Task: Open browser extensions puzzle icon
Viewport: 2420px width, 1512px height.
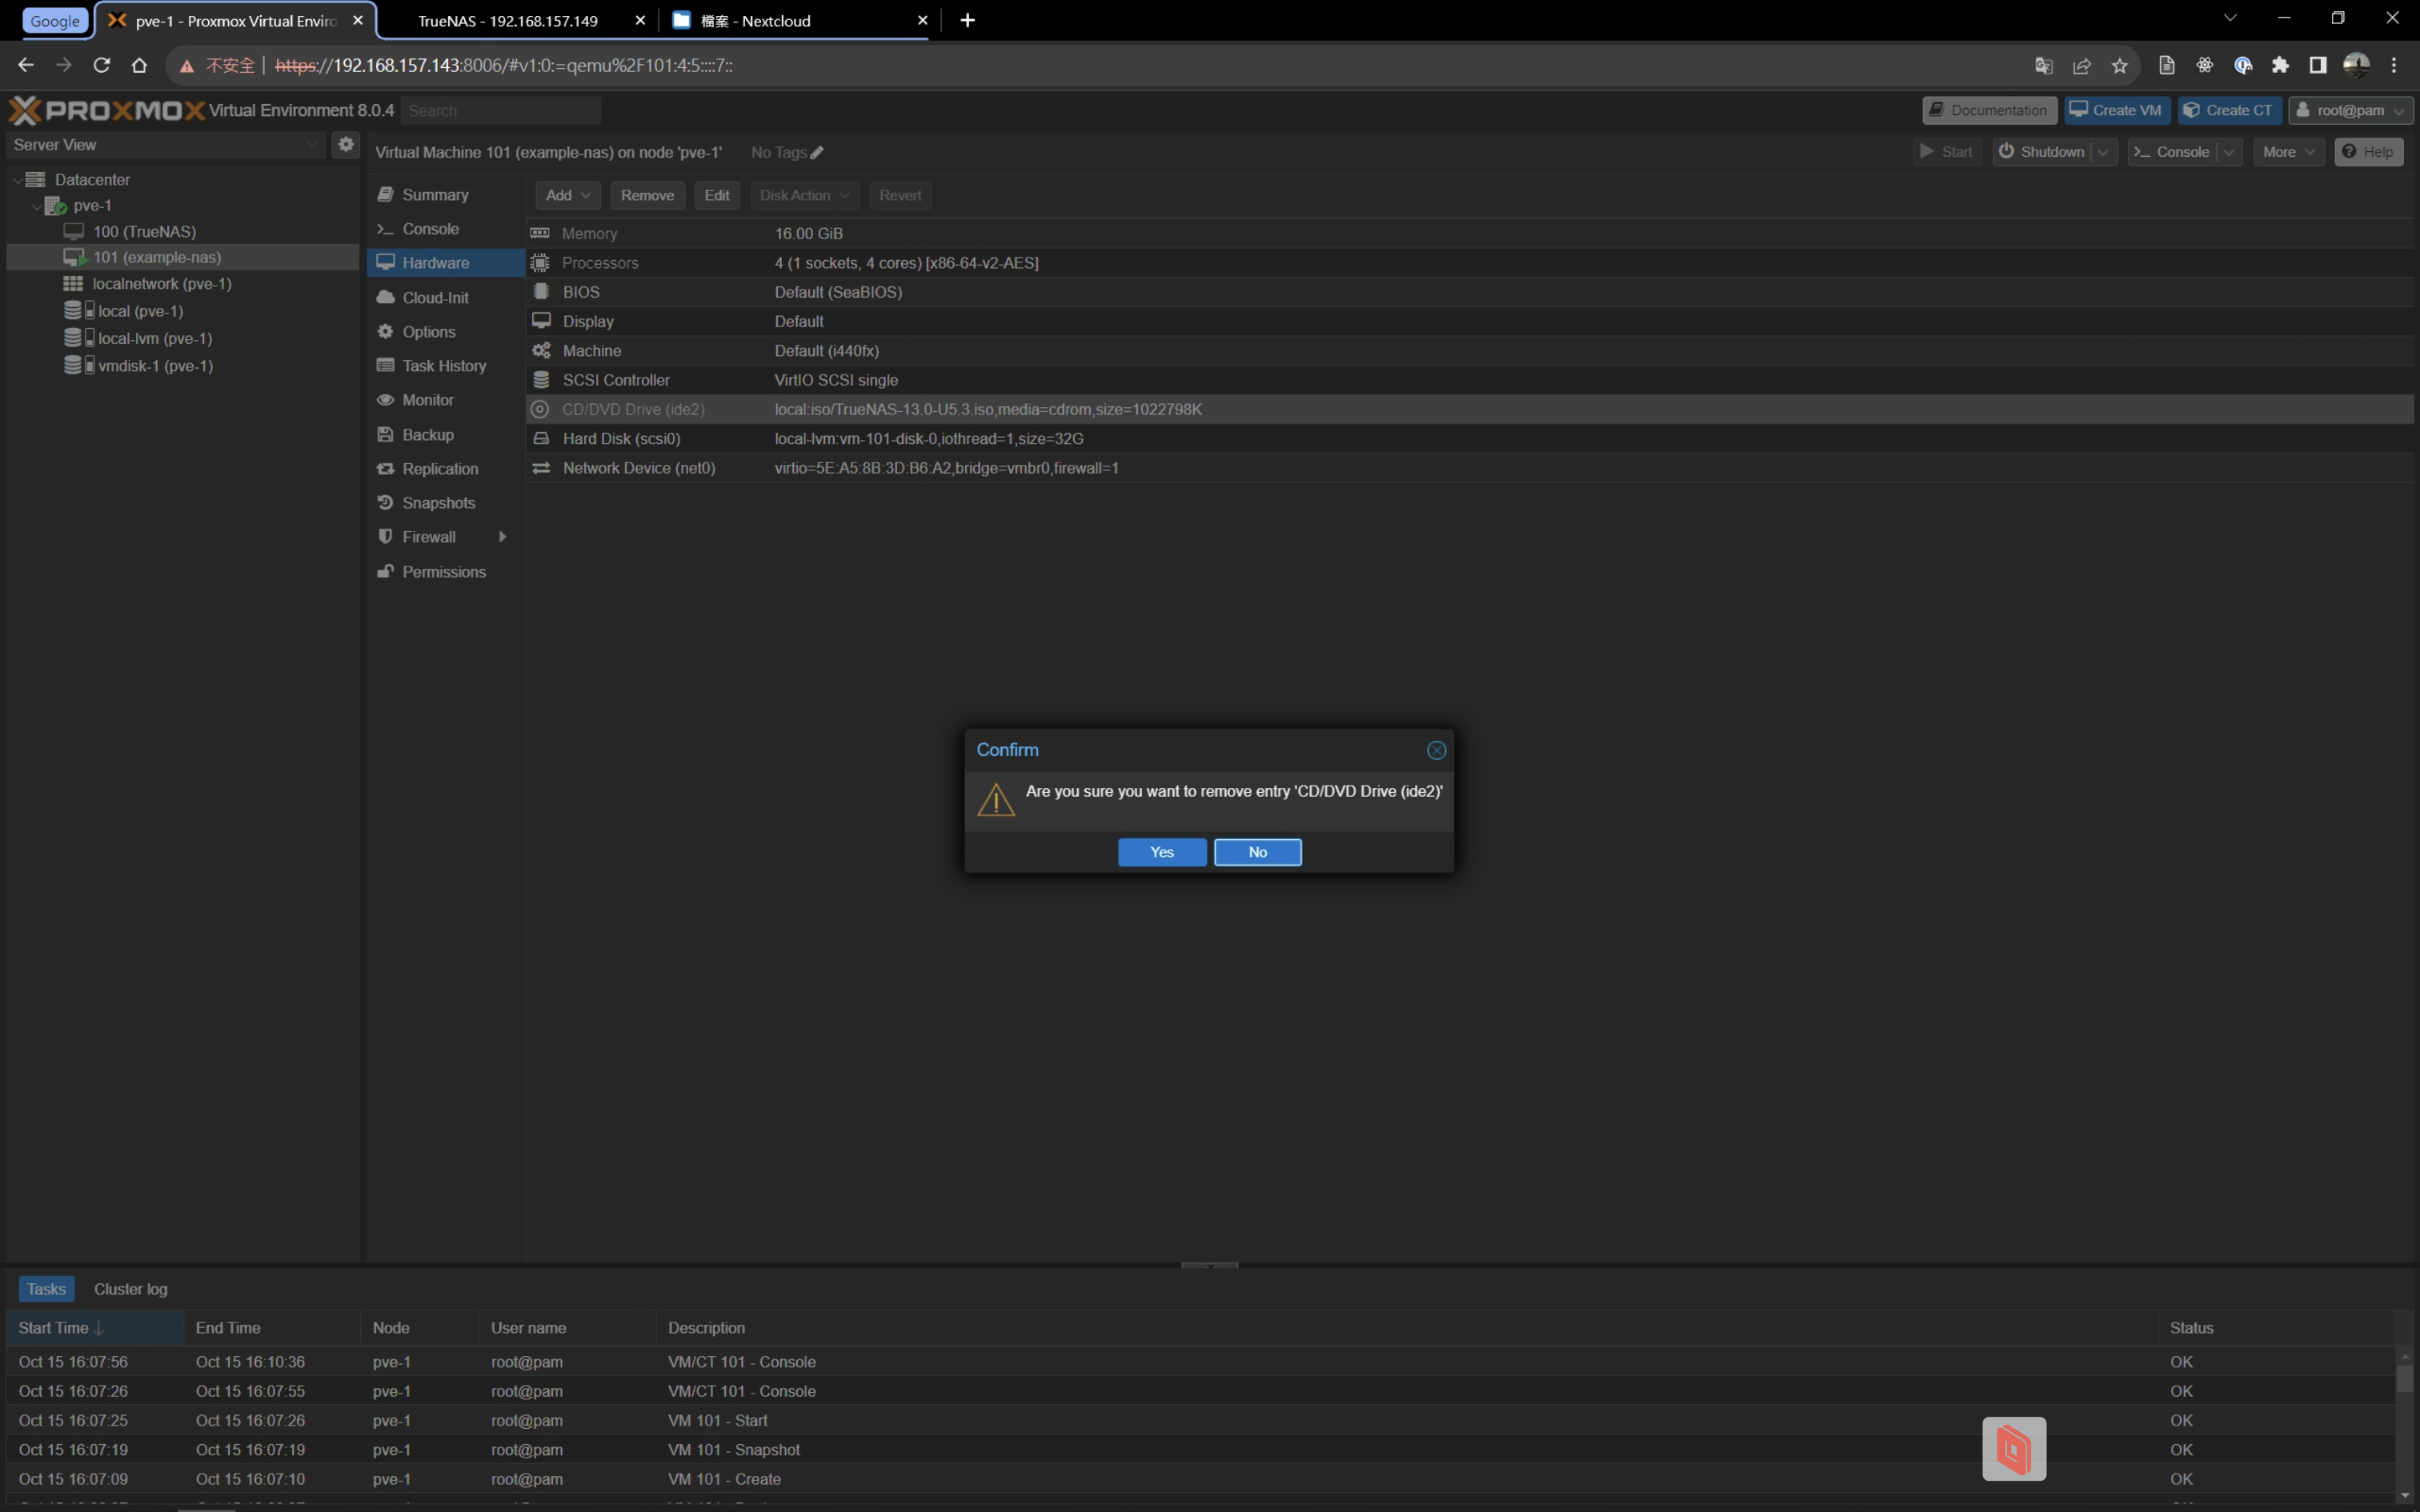Action: coord(2280,66)
